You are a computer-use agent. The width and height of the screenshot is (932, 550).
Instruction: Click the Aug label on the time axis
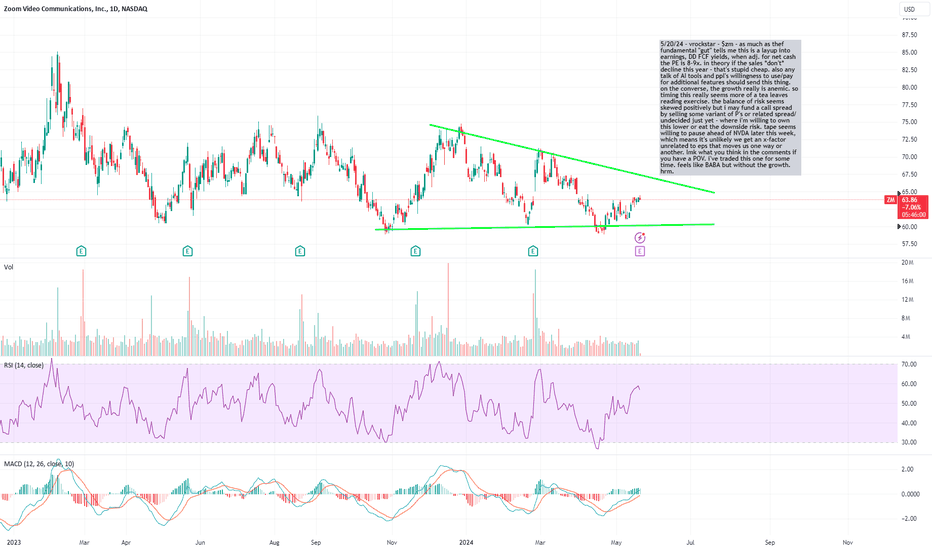274,542
